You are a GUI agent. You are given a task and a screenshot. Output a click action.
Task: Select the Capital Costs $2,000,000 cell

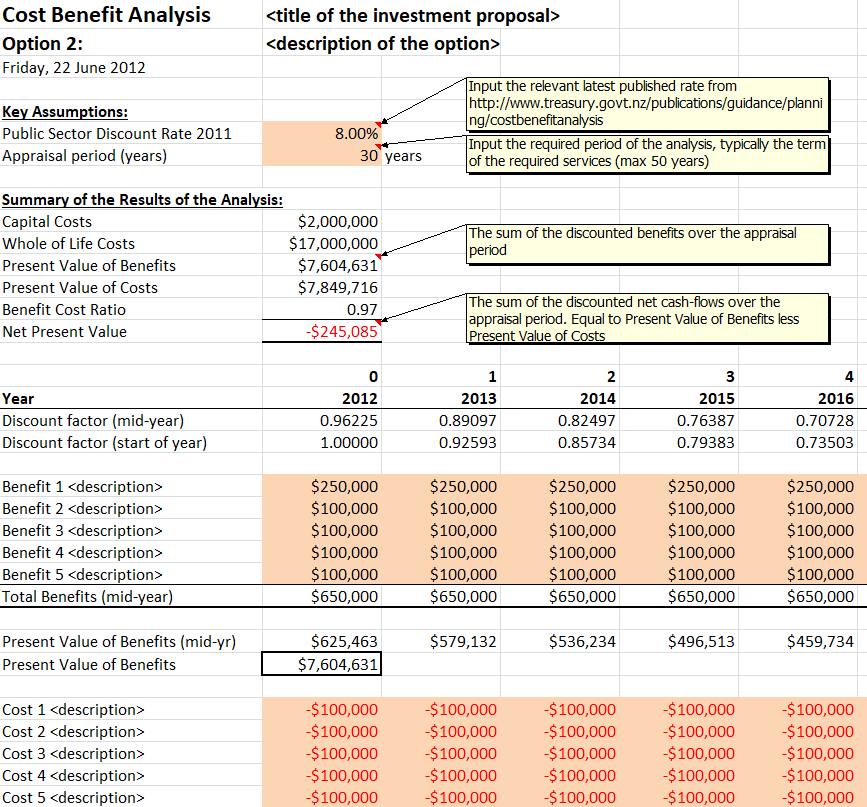click(322, 221)
